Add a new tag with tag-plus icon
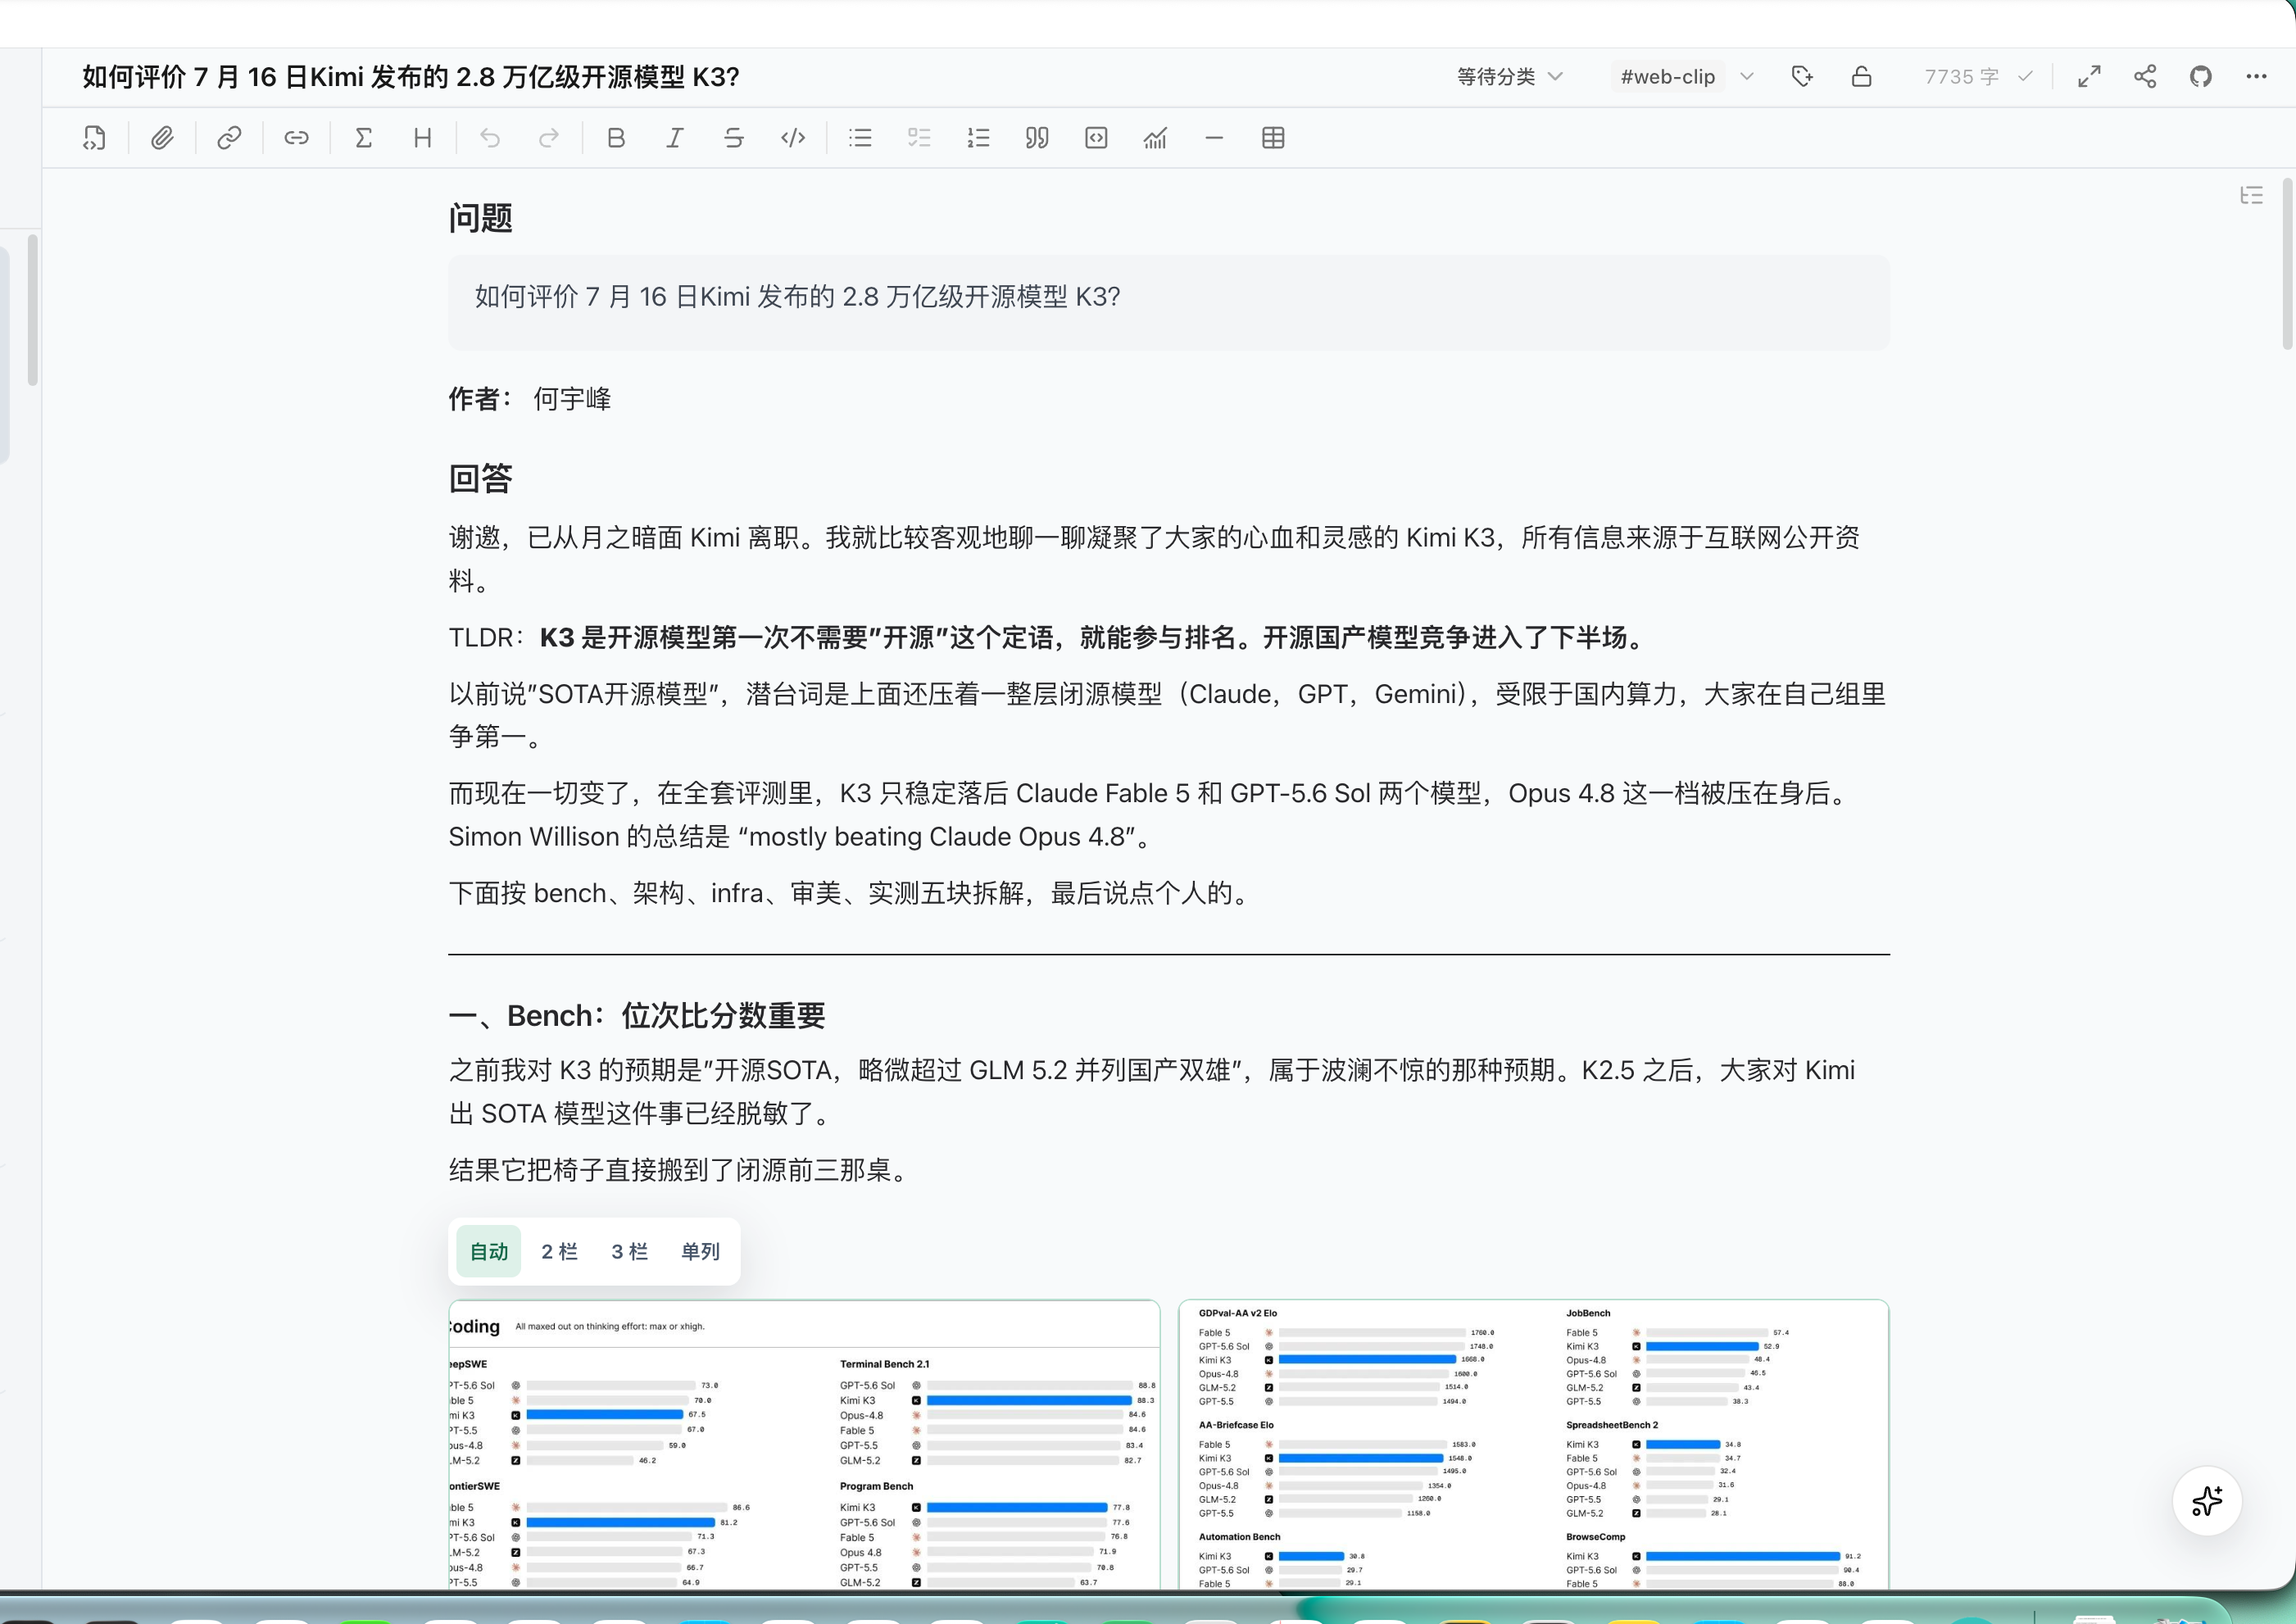The height and width of the screenshot is (1624, 2296). coord(1802,77)
